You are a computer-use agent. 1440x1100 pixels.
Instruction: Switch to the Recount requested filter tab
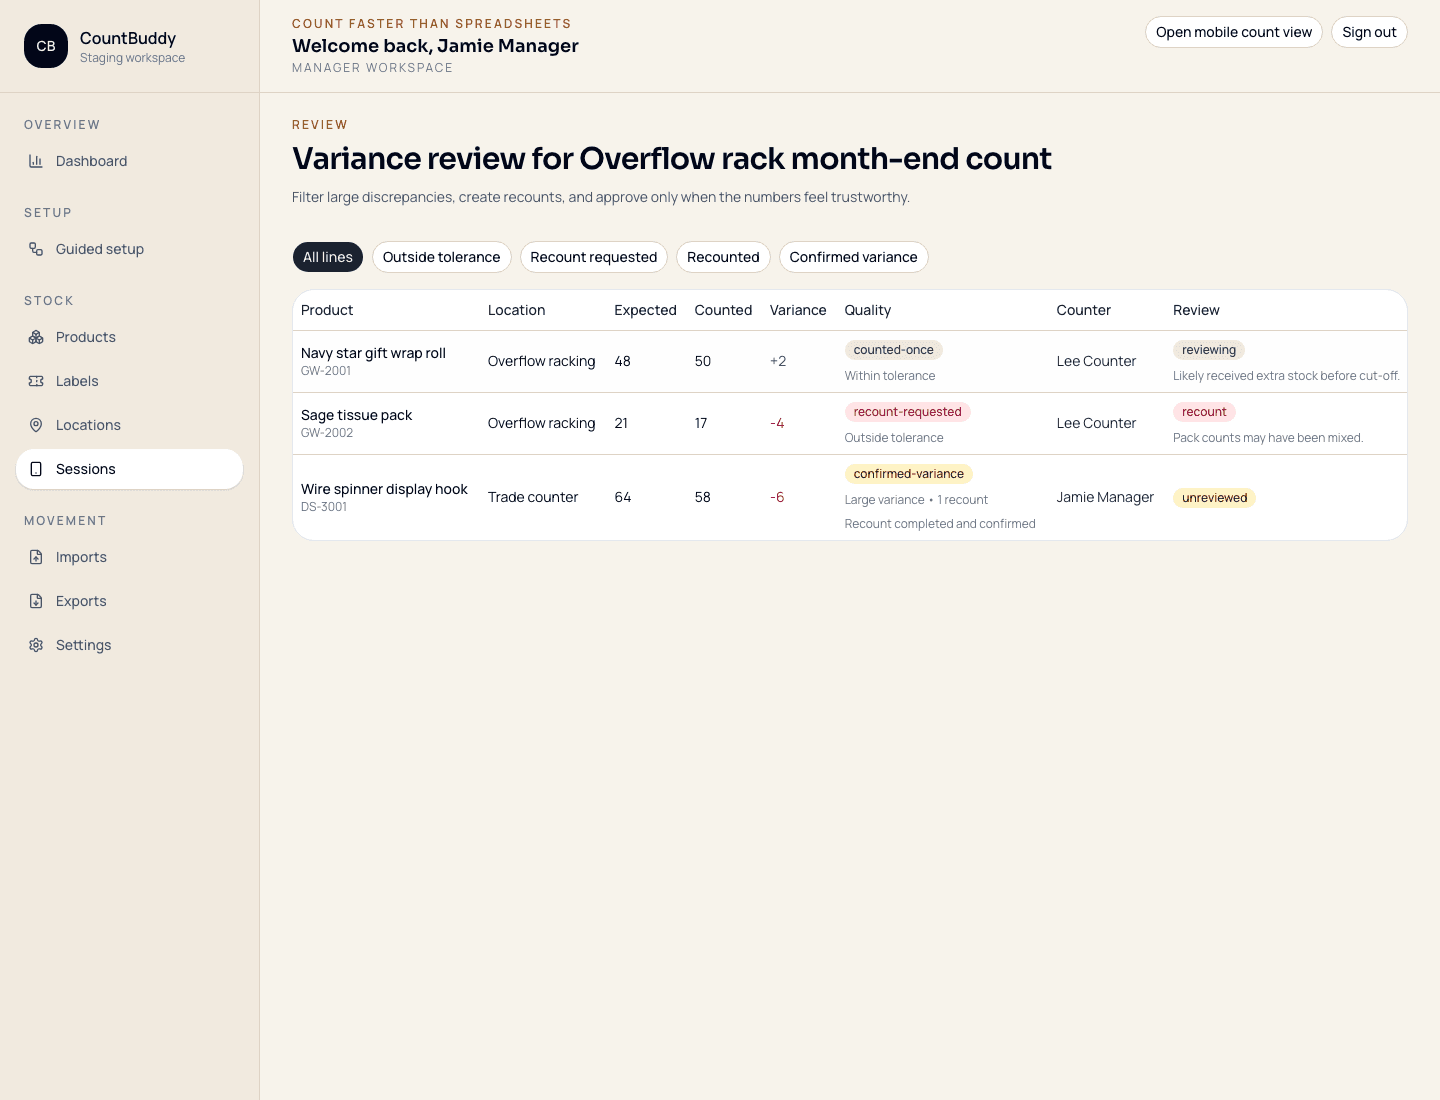pos(593,257)
